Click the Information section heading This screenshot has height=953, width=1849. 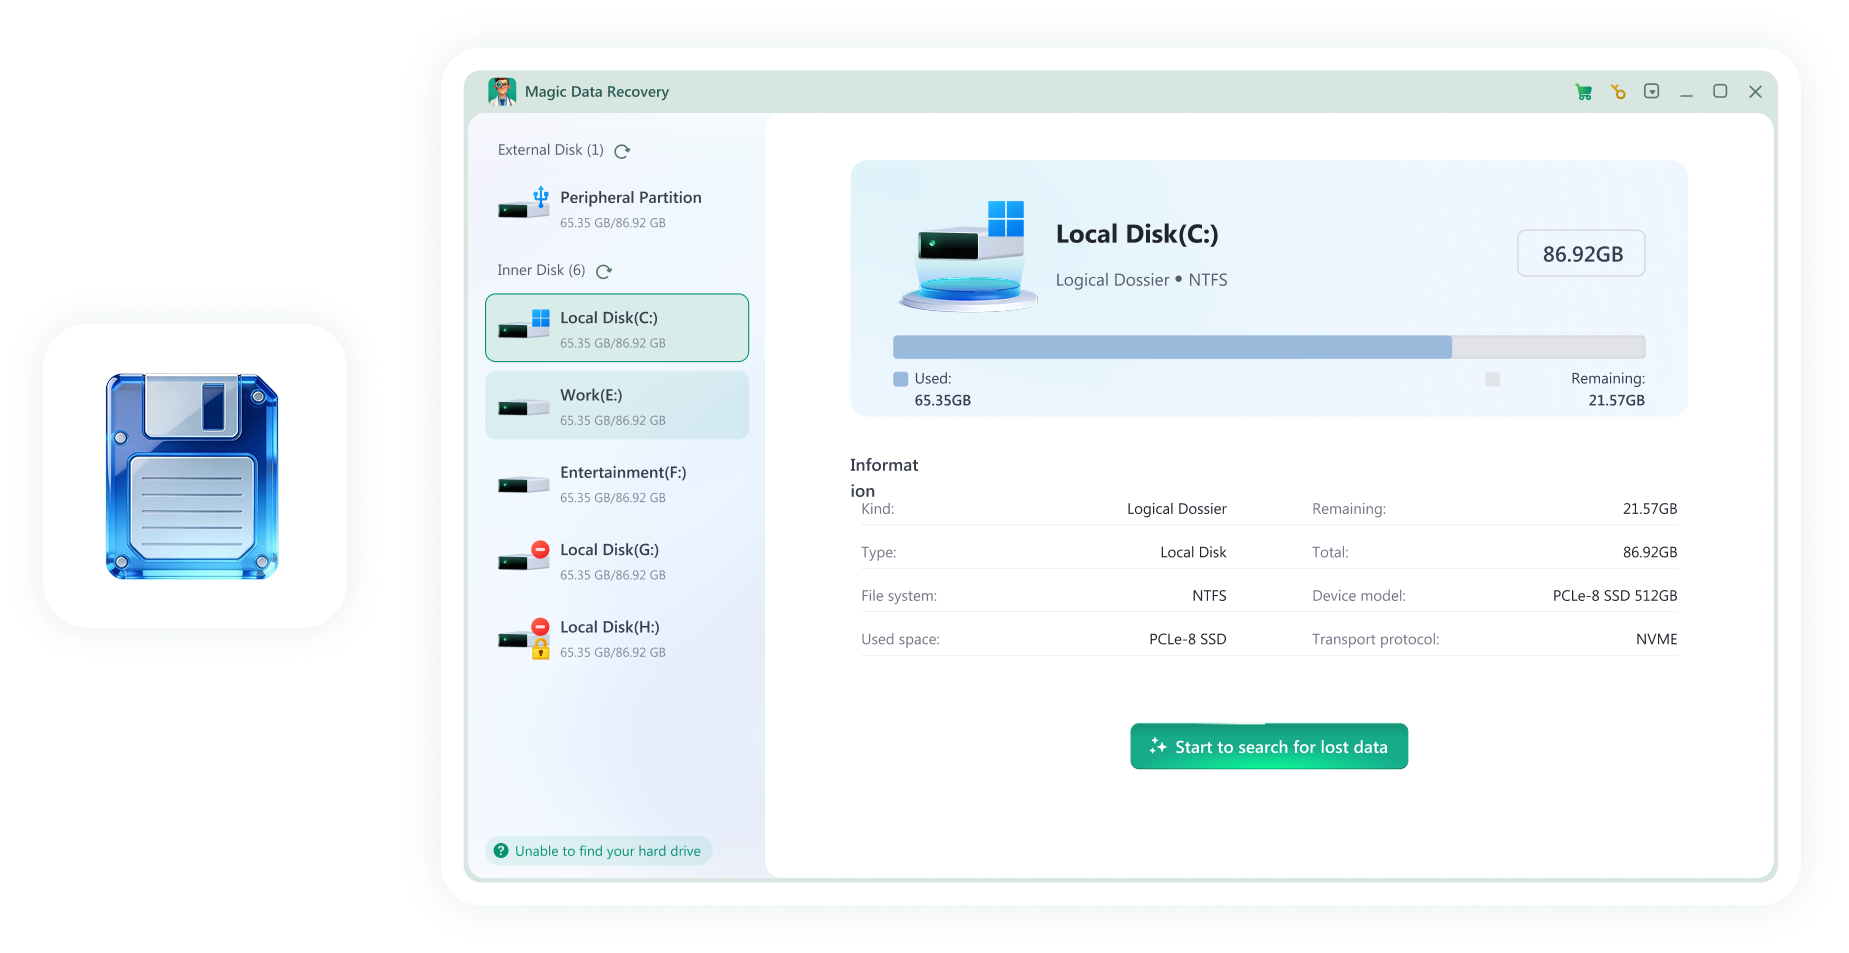coord(884,478)
